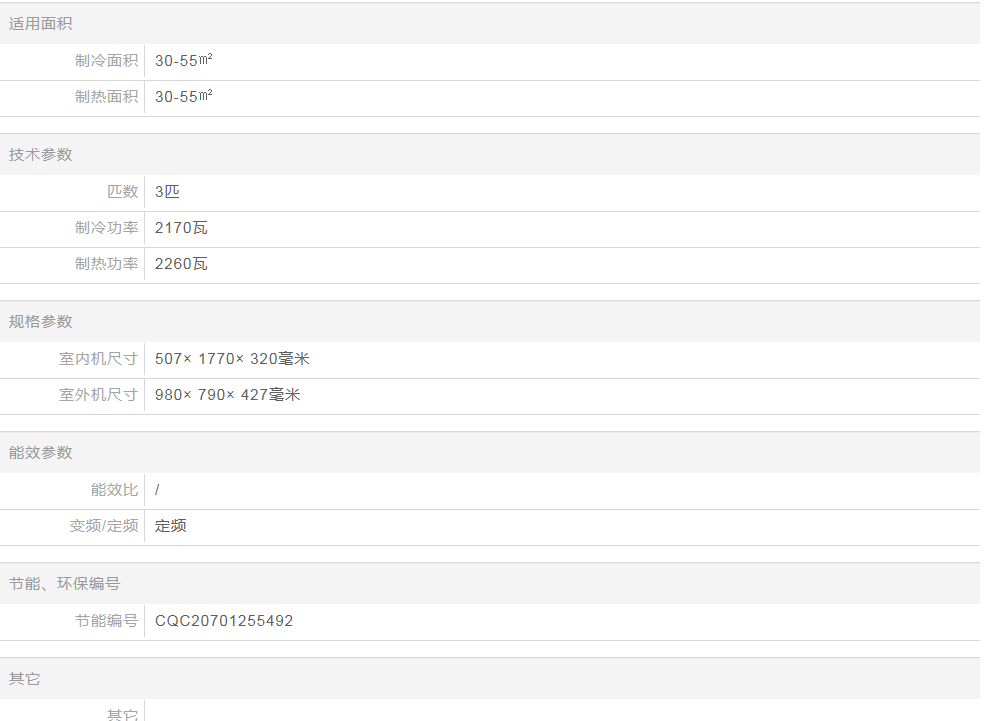Click the 规格参数 section header
Screen dimensions: 989x721
(41, 322)
